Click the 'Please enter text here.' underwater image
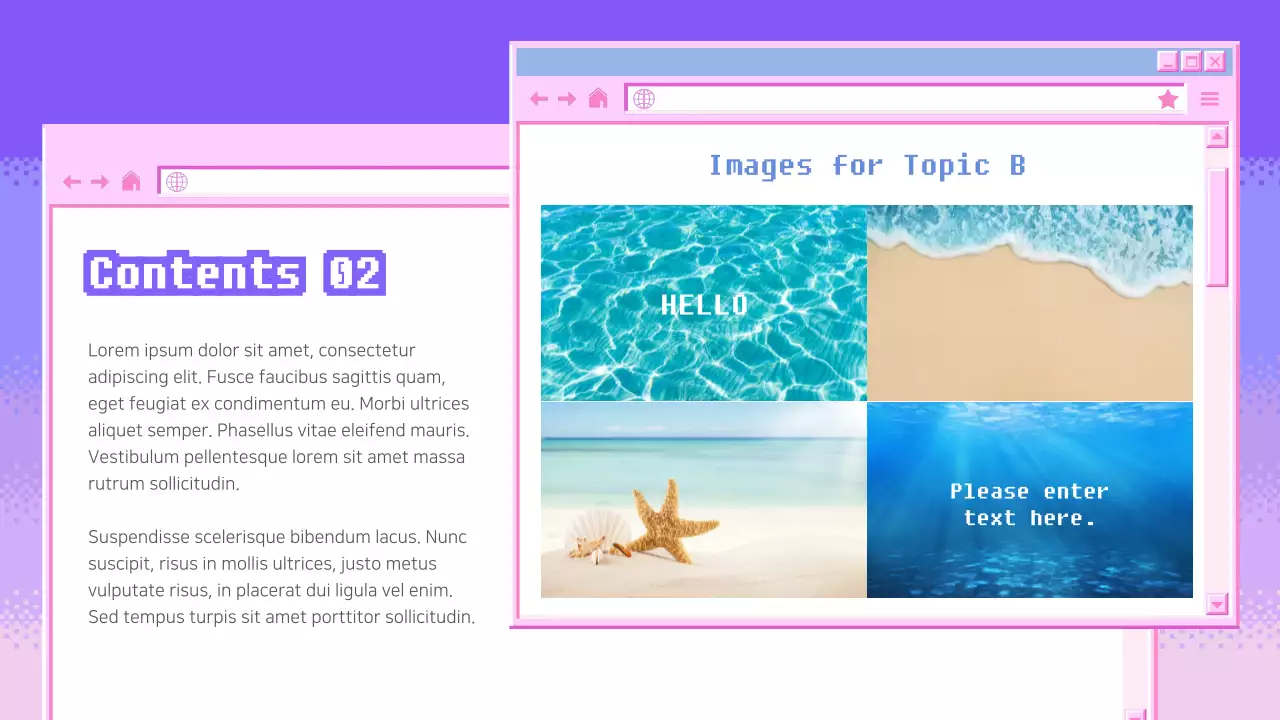1280x720 pixels. coord(1029,500)
